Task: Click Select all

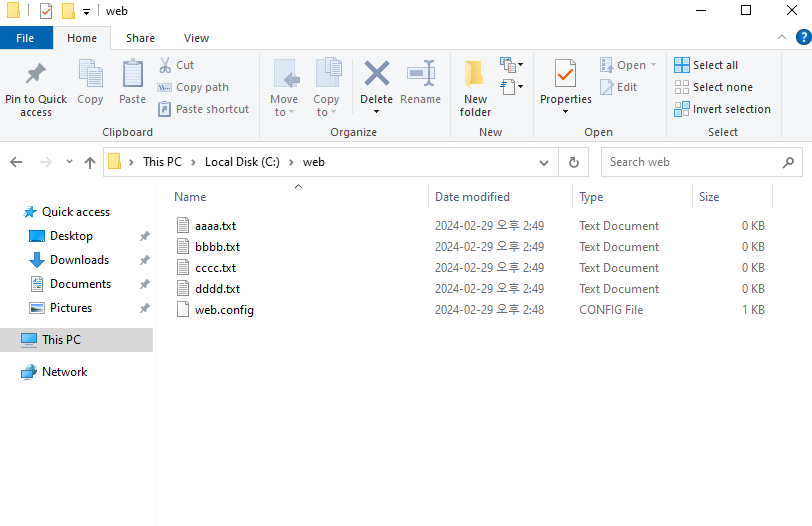Action: (x=706, y=65)
